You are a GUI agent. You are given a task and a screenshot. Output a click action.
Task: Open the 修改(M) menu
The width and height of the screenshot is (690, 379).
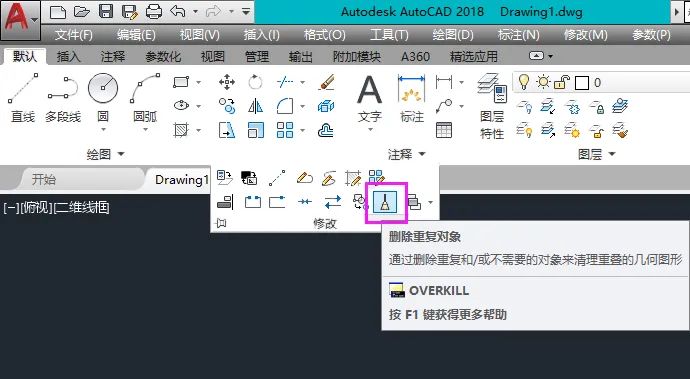(x=586, y=35)
